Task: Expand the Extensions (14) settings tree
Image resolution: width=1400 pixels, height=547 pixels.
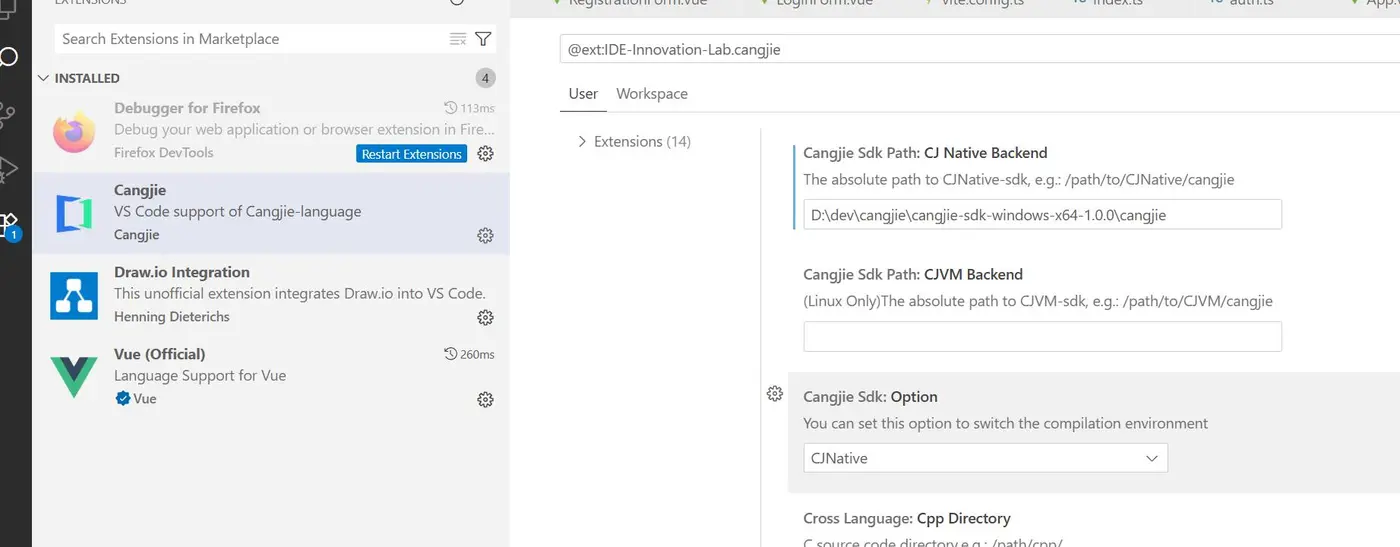Action: click(582, 142)
